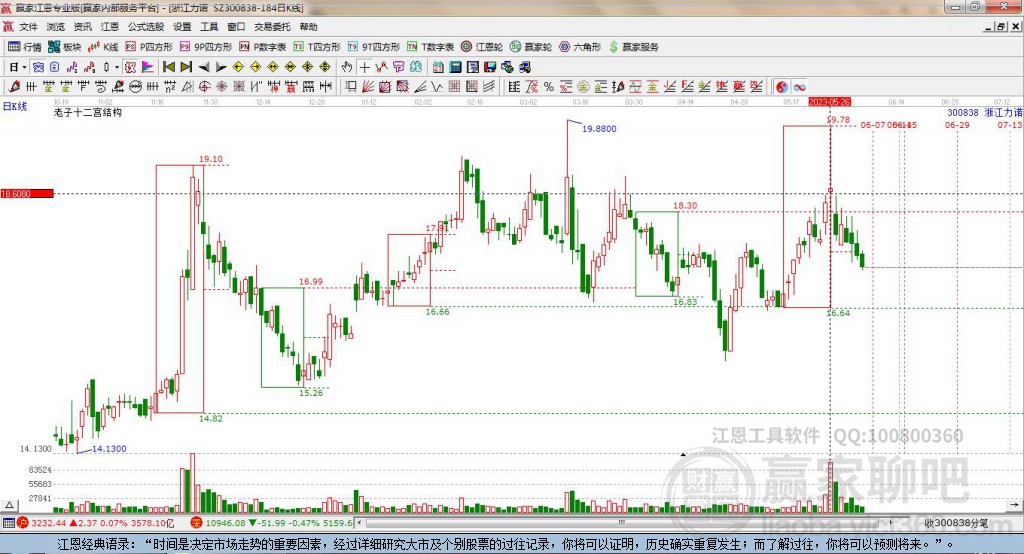Open the 浏览 menu
The height and width of the screenshot is (554, 1024).
[x=56, y=27]
